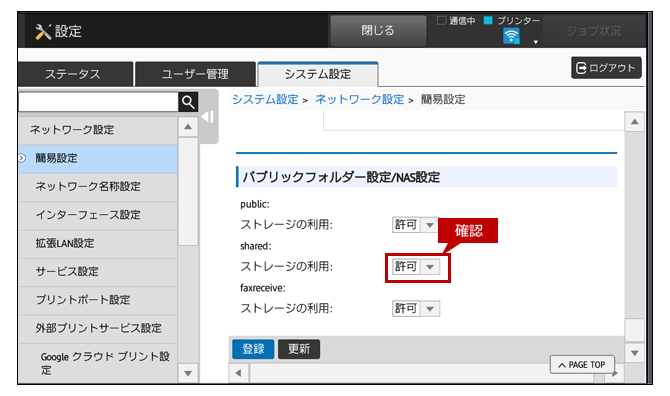
Task: Toggle the プリンター indicator box
Action: tap(488, 20)
